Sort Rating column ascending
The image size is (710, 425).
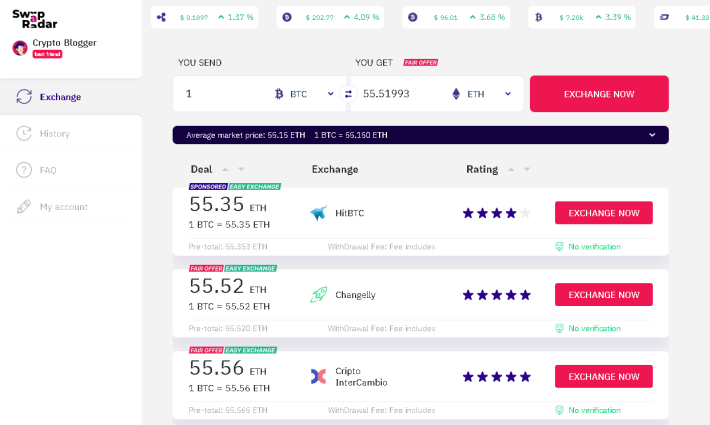(511, 169)
